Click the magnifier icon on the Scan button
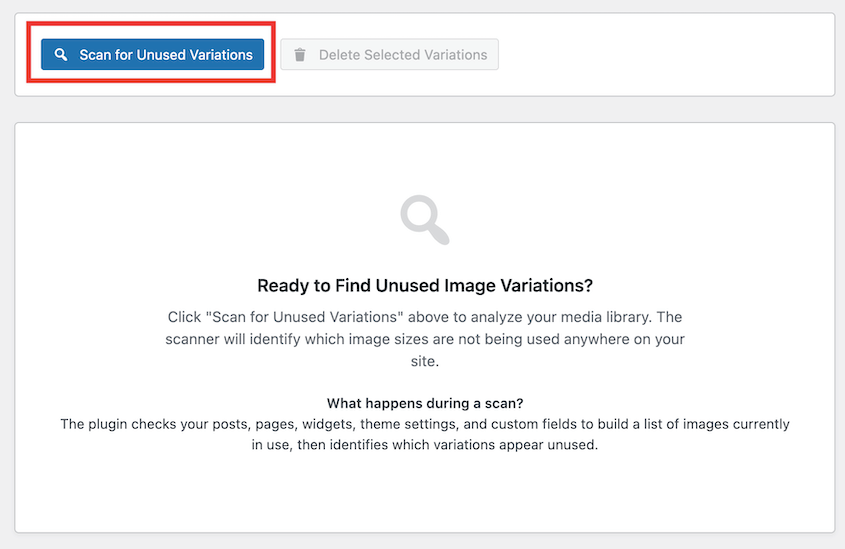This screenshot has height=549, width=845. tap(61, 55)
